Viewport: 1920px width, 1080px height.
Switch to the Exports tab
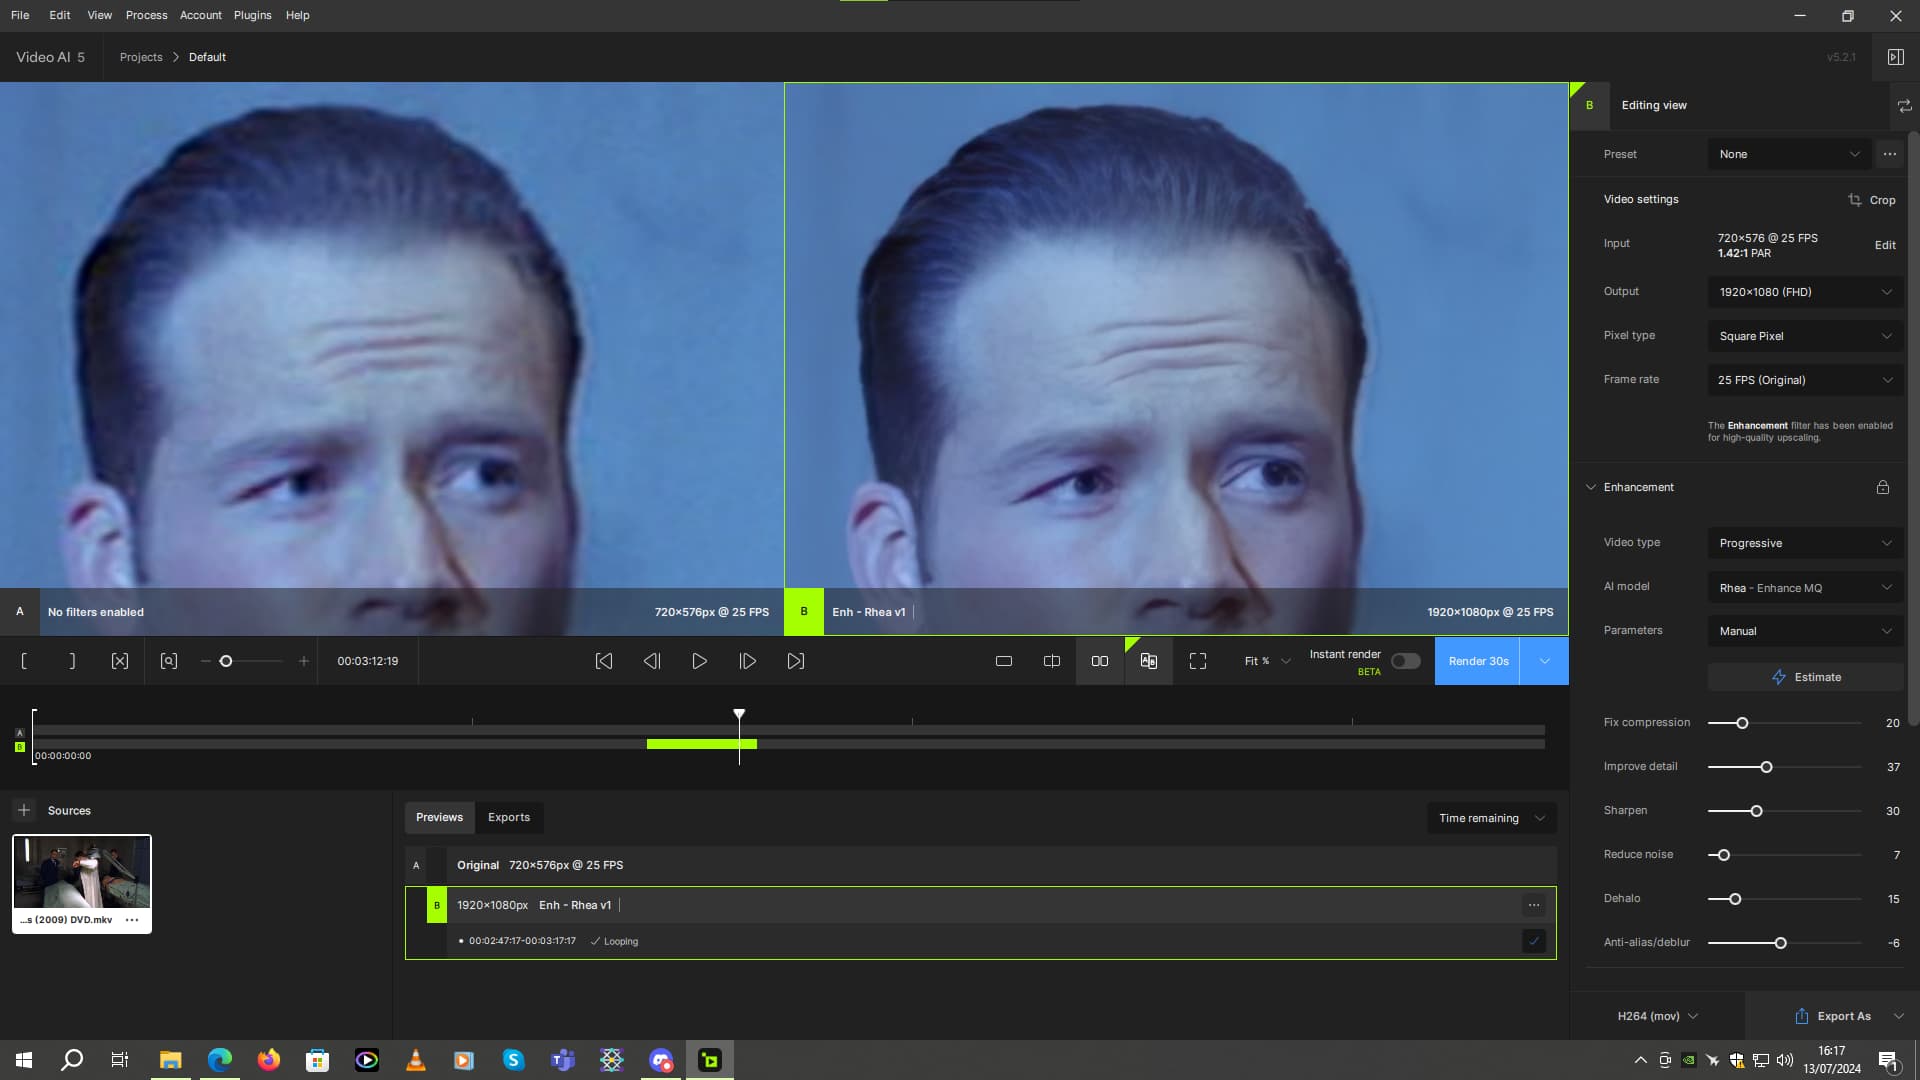(509, 817)
